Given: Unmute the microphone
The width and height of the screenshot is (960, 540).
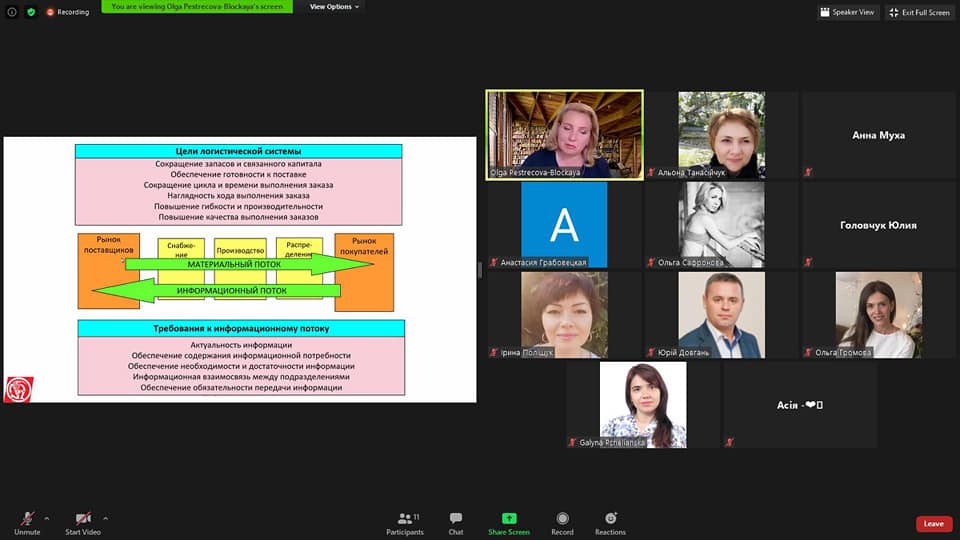Looking at the screenshot, I should (27, 522).
